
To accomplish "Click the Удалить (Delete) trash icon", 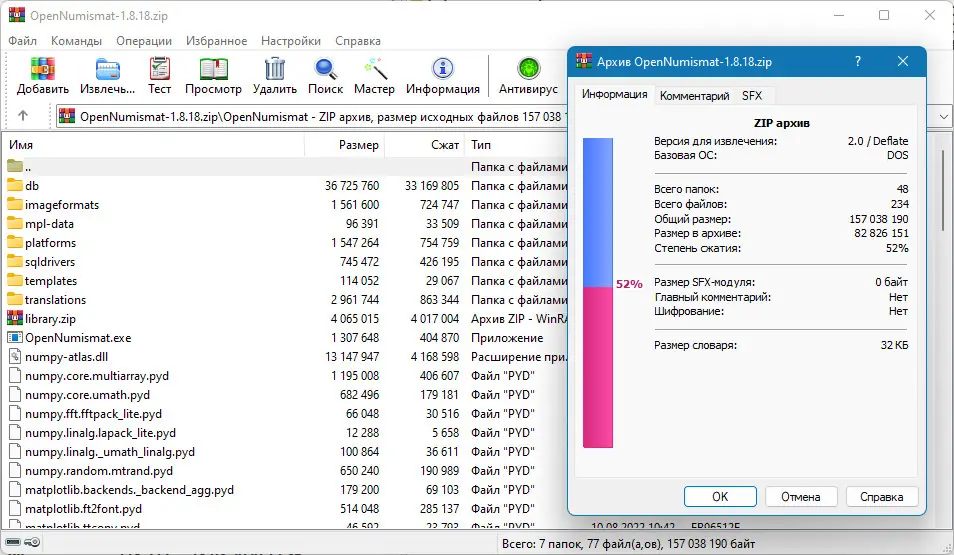I will (x=274, y=69).
